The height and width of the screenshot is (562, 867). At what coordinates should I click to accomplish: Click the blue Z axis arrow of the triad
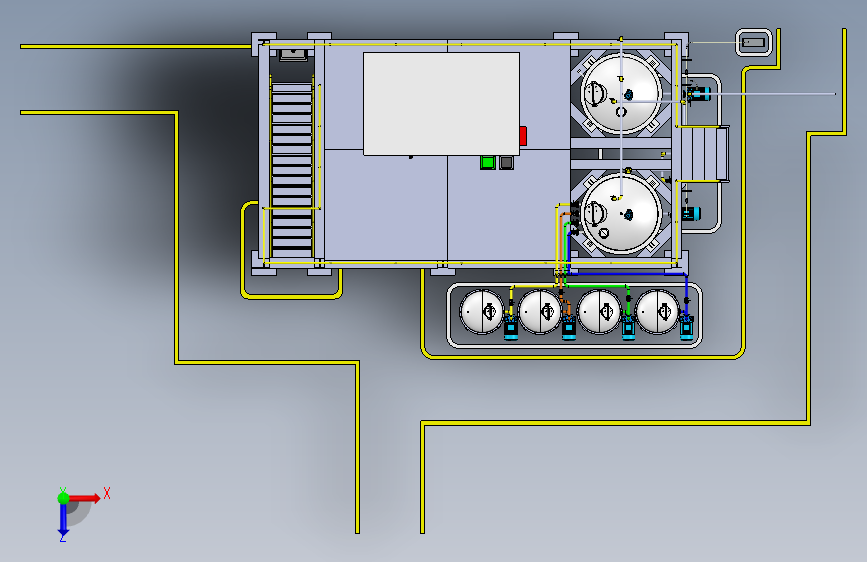tap(63, 520)
